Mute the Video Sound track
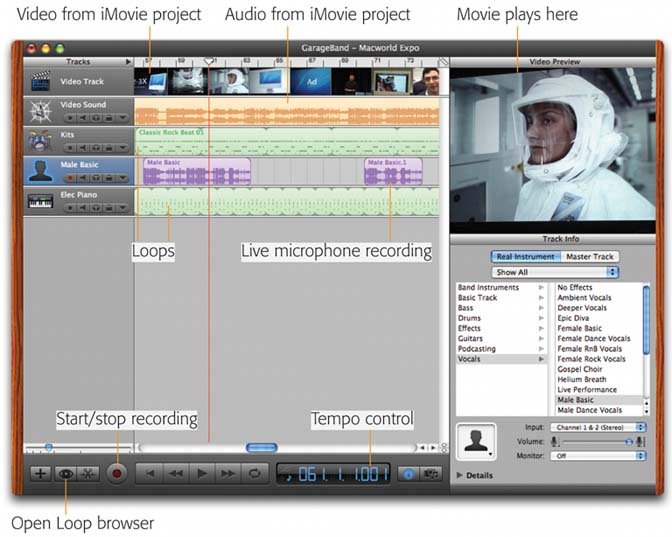Image resolution: width=672 pixels, height=537 pixels. pos(83,118)
